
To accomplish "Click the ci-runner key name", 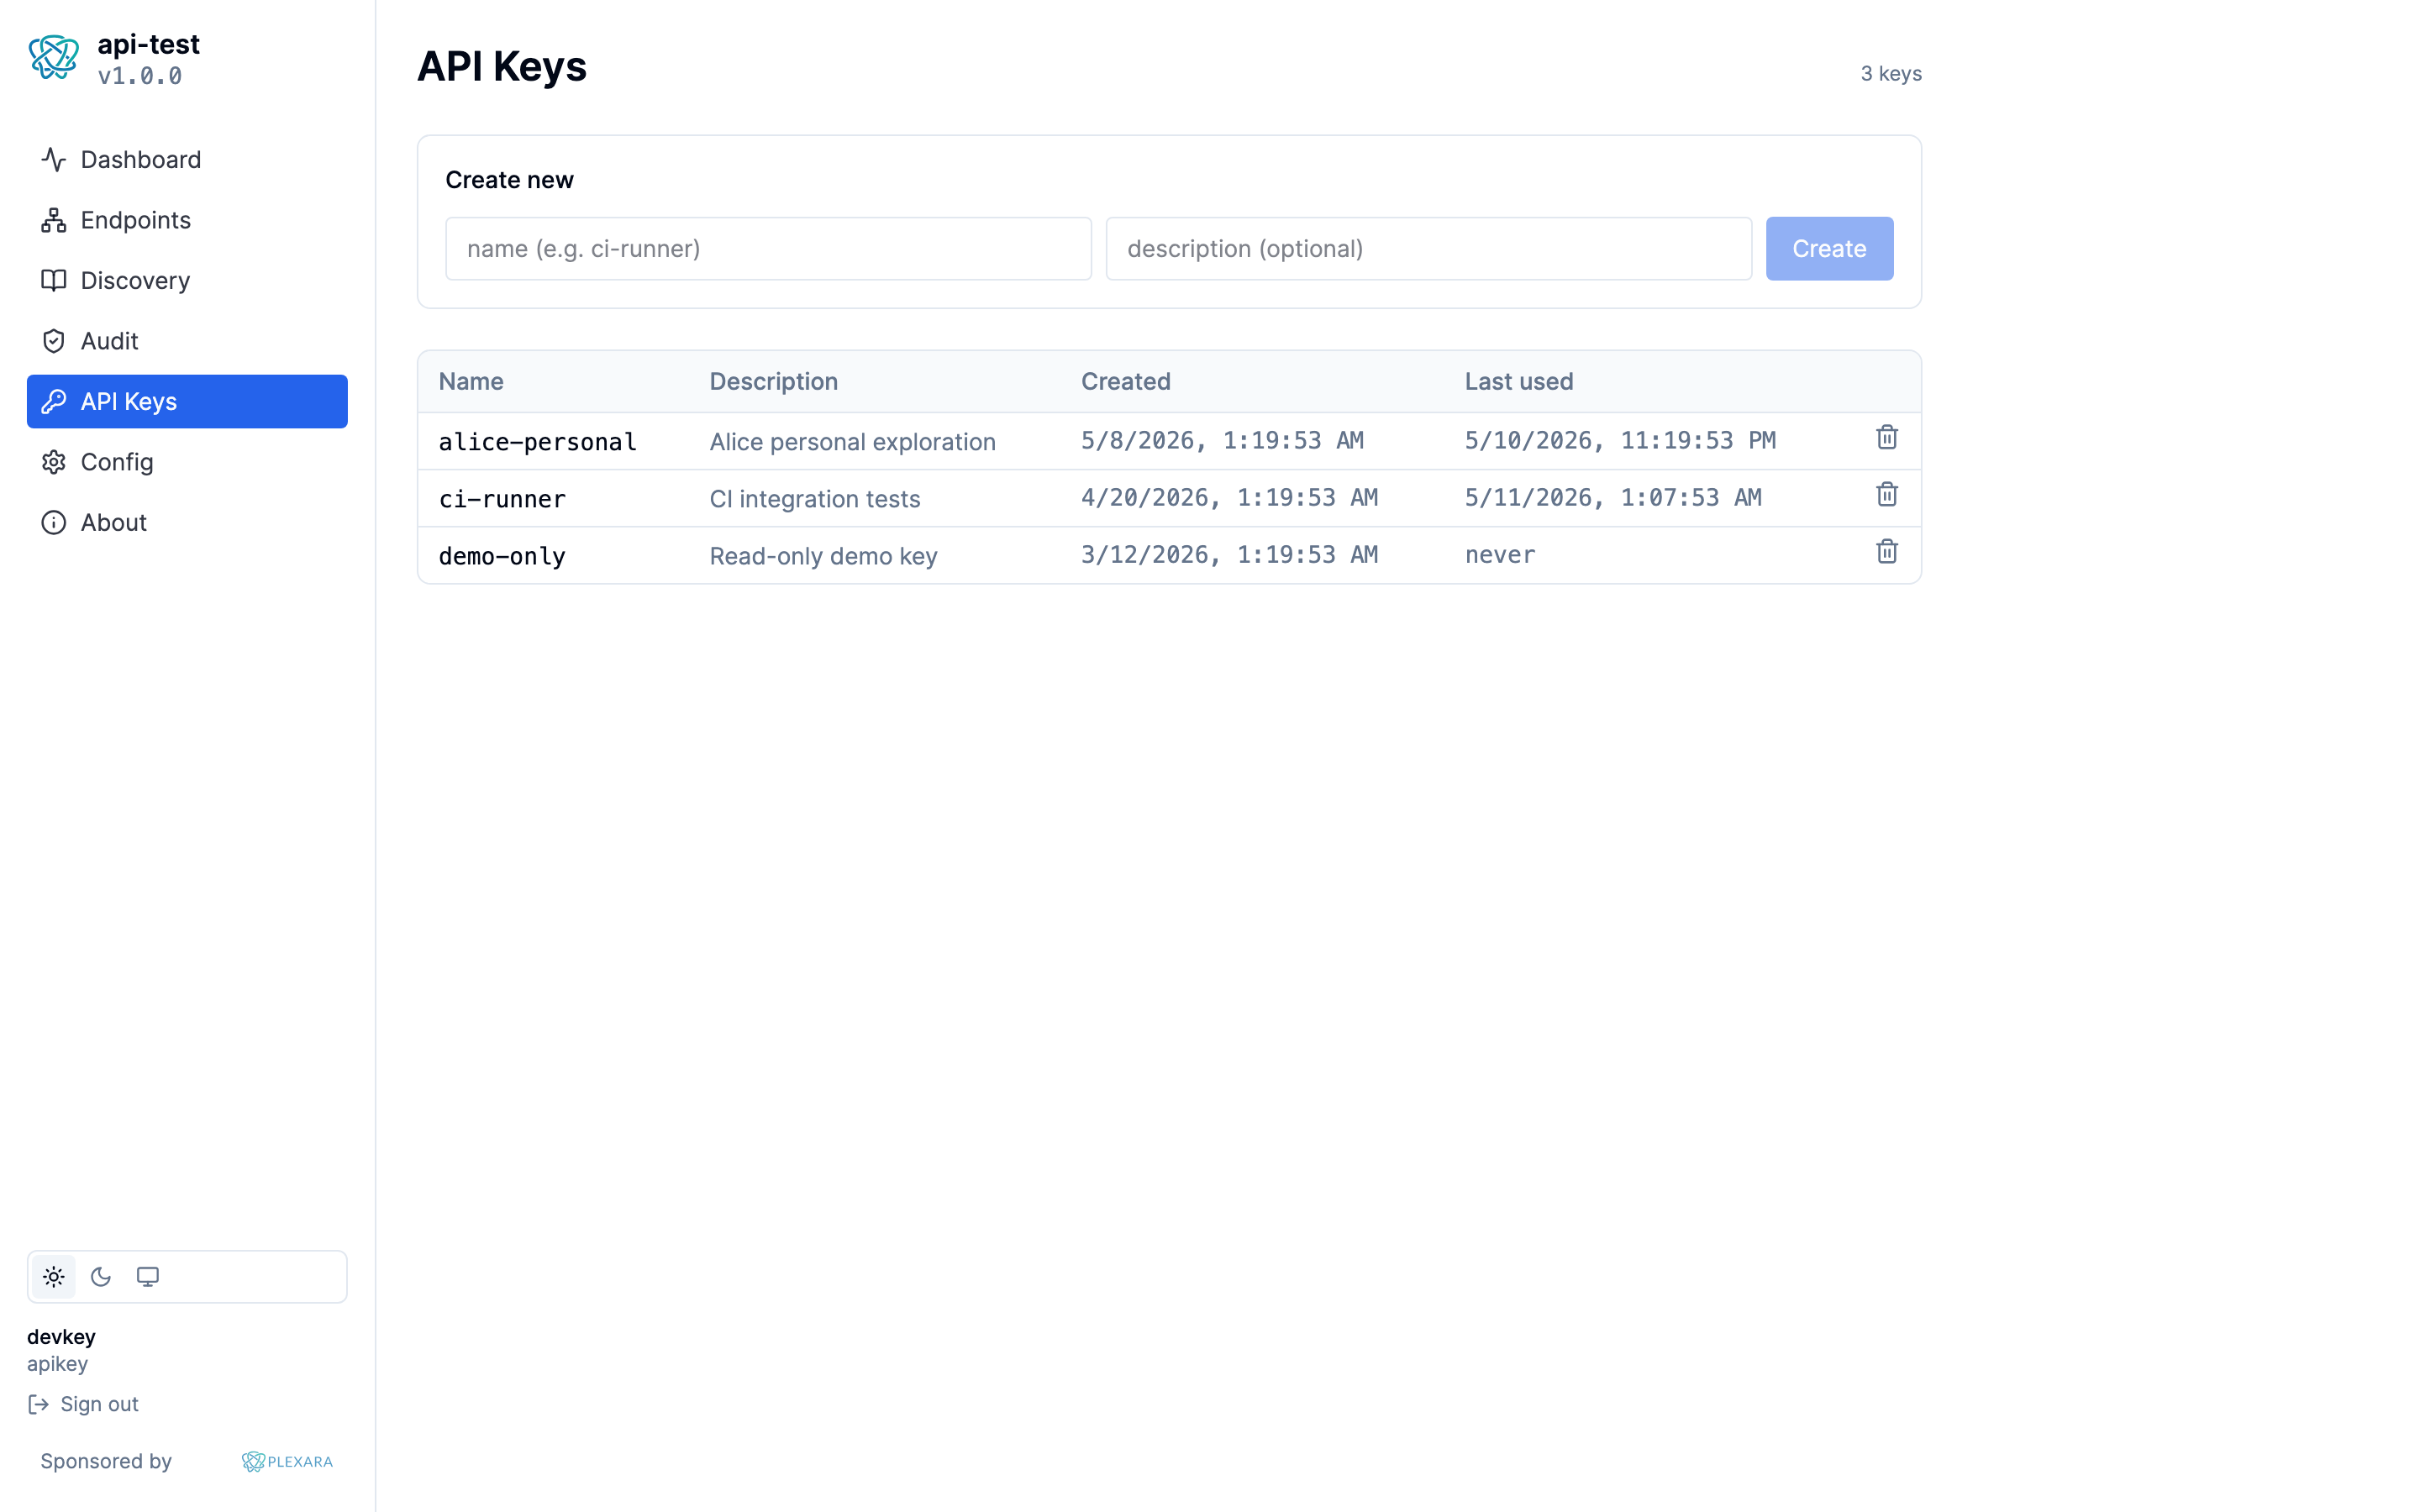I will point(502,499).
